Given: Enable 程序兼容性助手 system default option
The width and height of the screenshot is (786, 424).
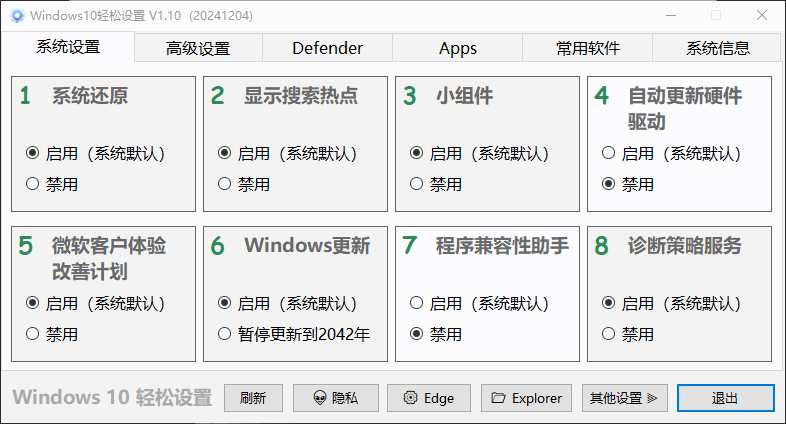Looking at the screenshot, I should tap(417, 304).
